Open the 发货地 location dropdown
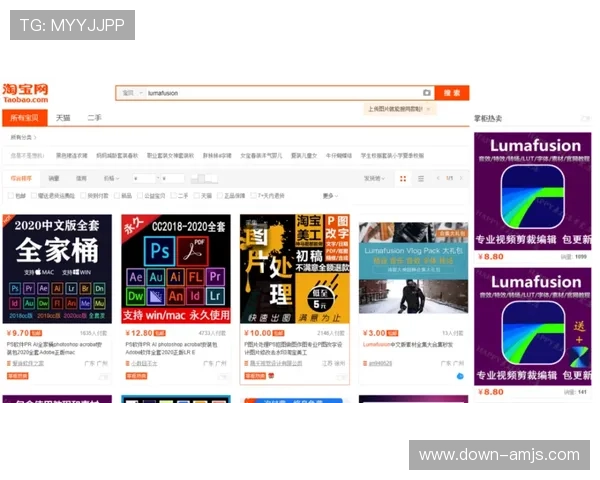The width and height of the screenshot is (600, 480). tap(374, 178)
